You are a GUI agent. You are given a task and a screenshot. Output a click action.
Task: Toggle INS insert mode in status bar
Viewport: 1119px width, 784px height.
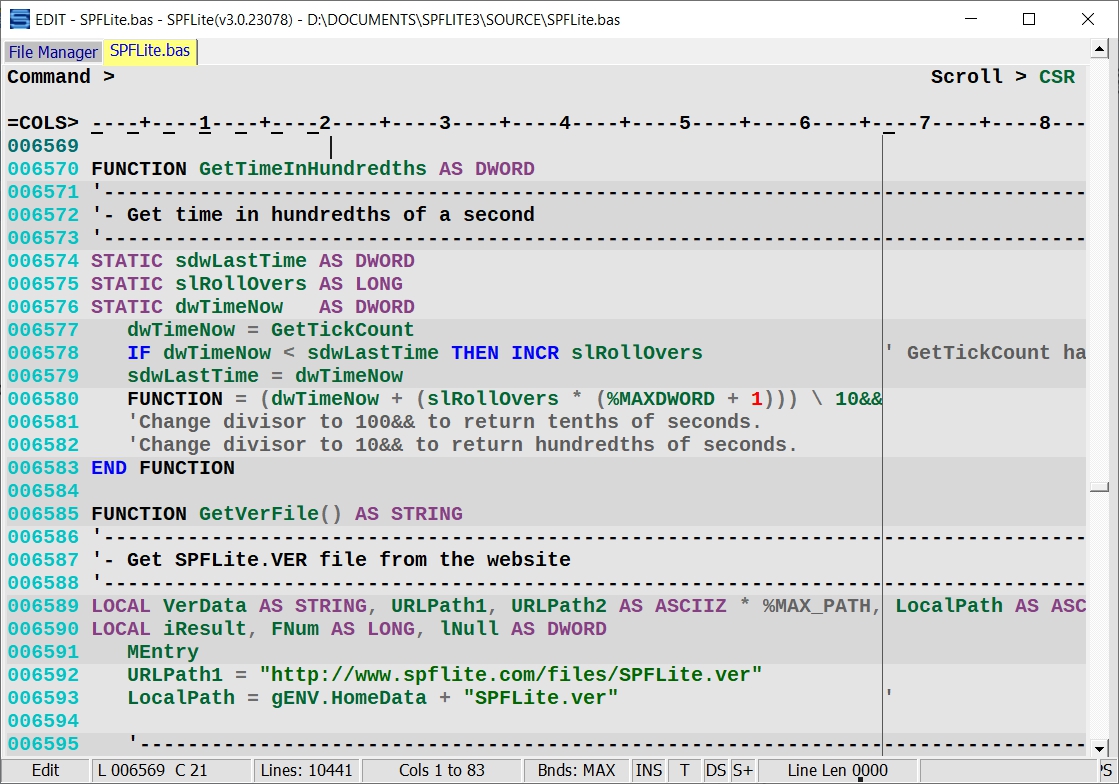[x=649, y=770]
